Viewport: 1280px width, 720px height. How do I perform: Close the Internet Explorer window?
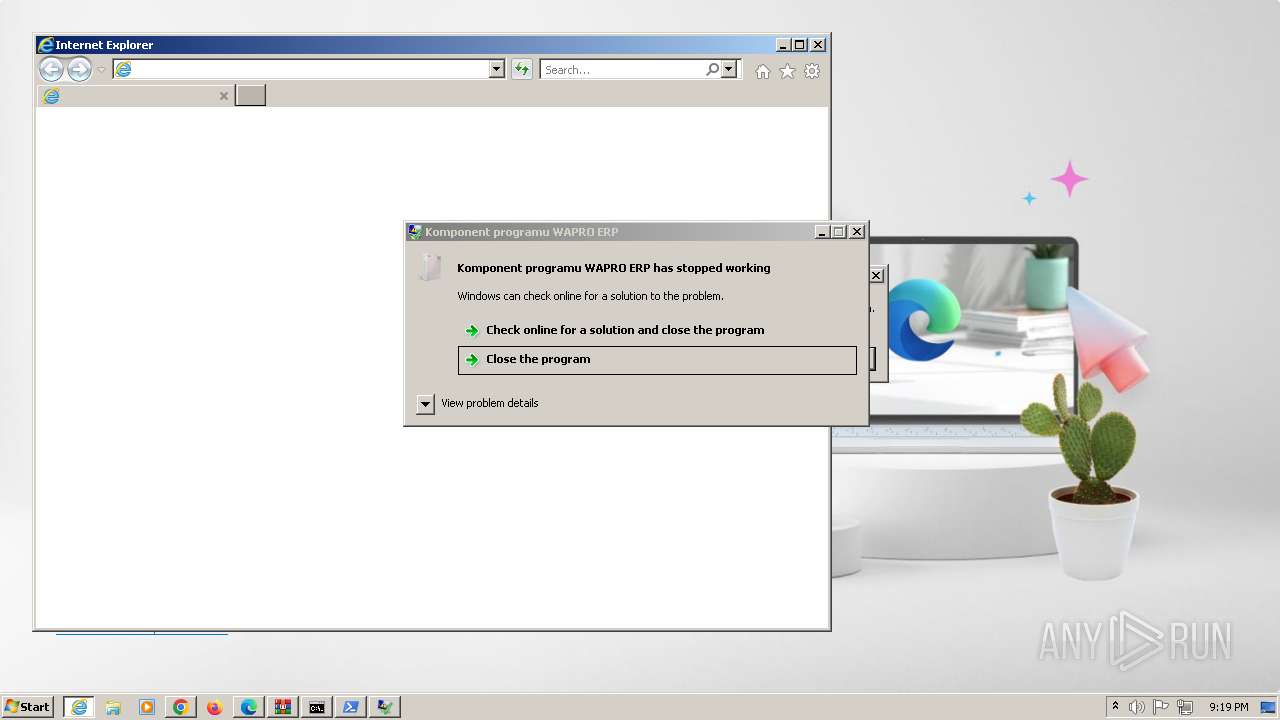(x=818, y=45)
